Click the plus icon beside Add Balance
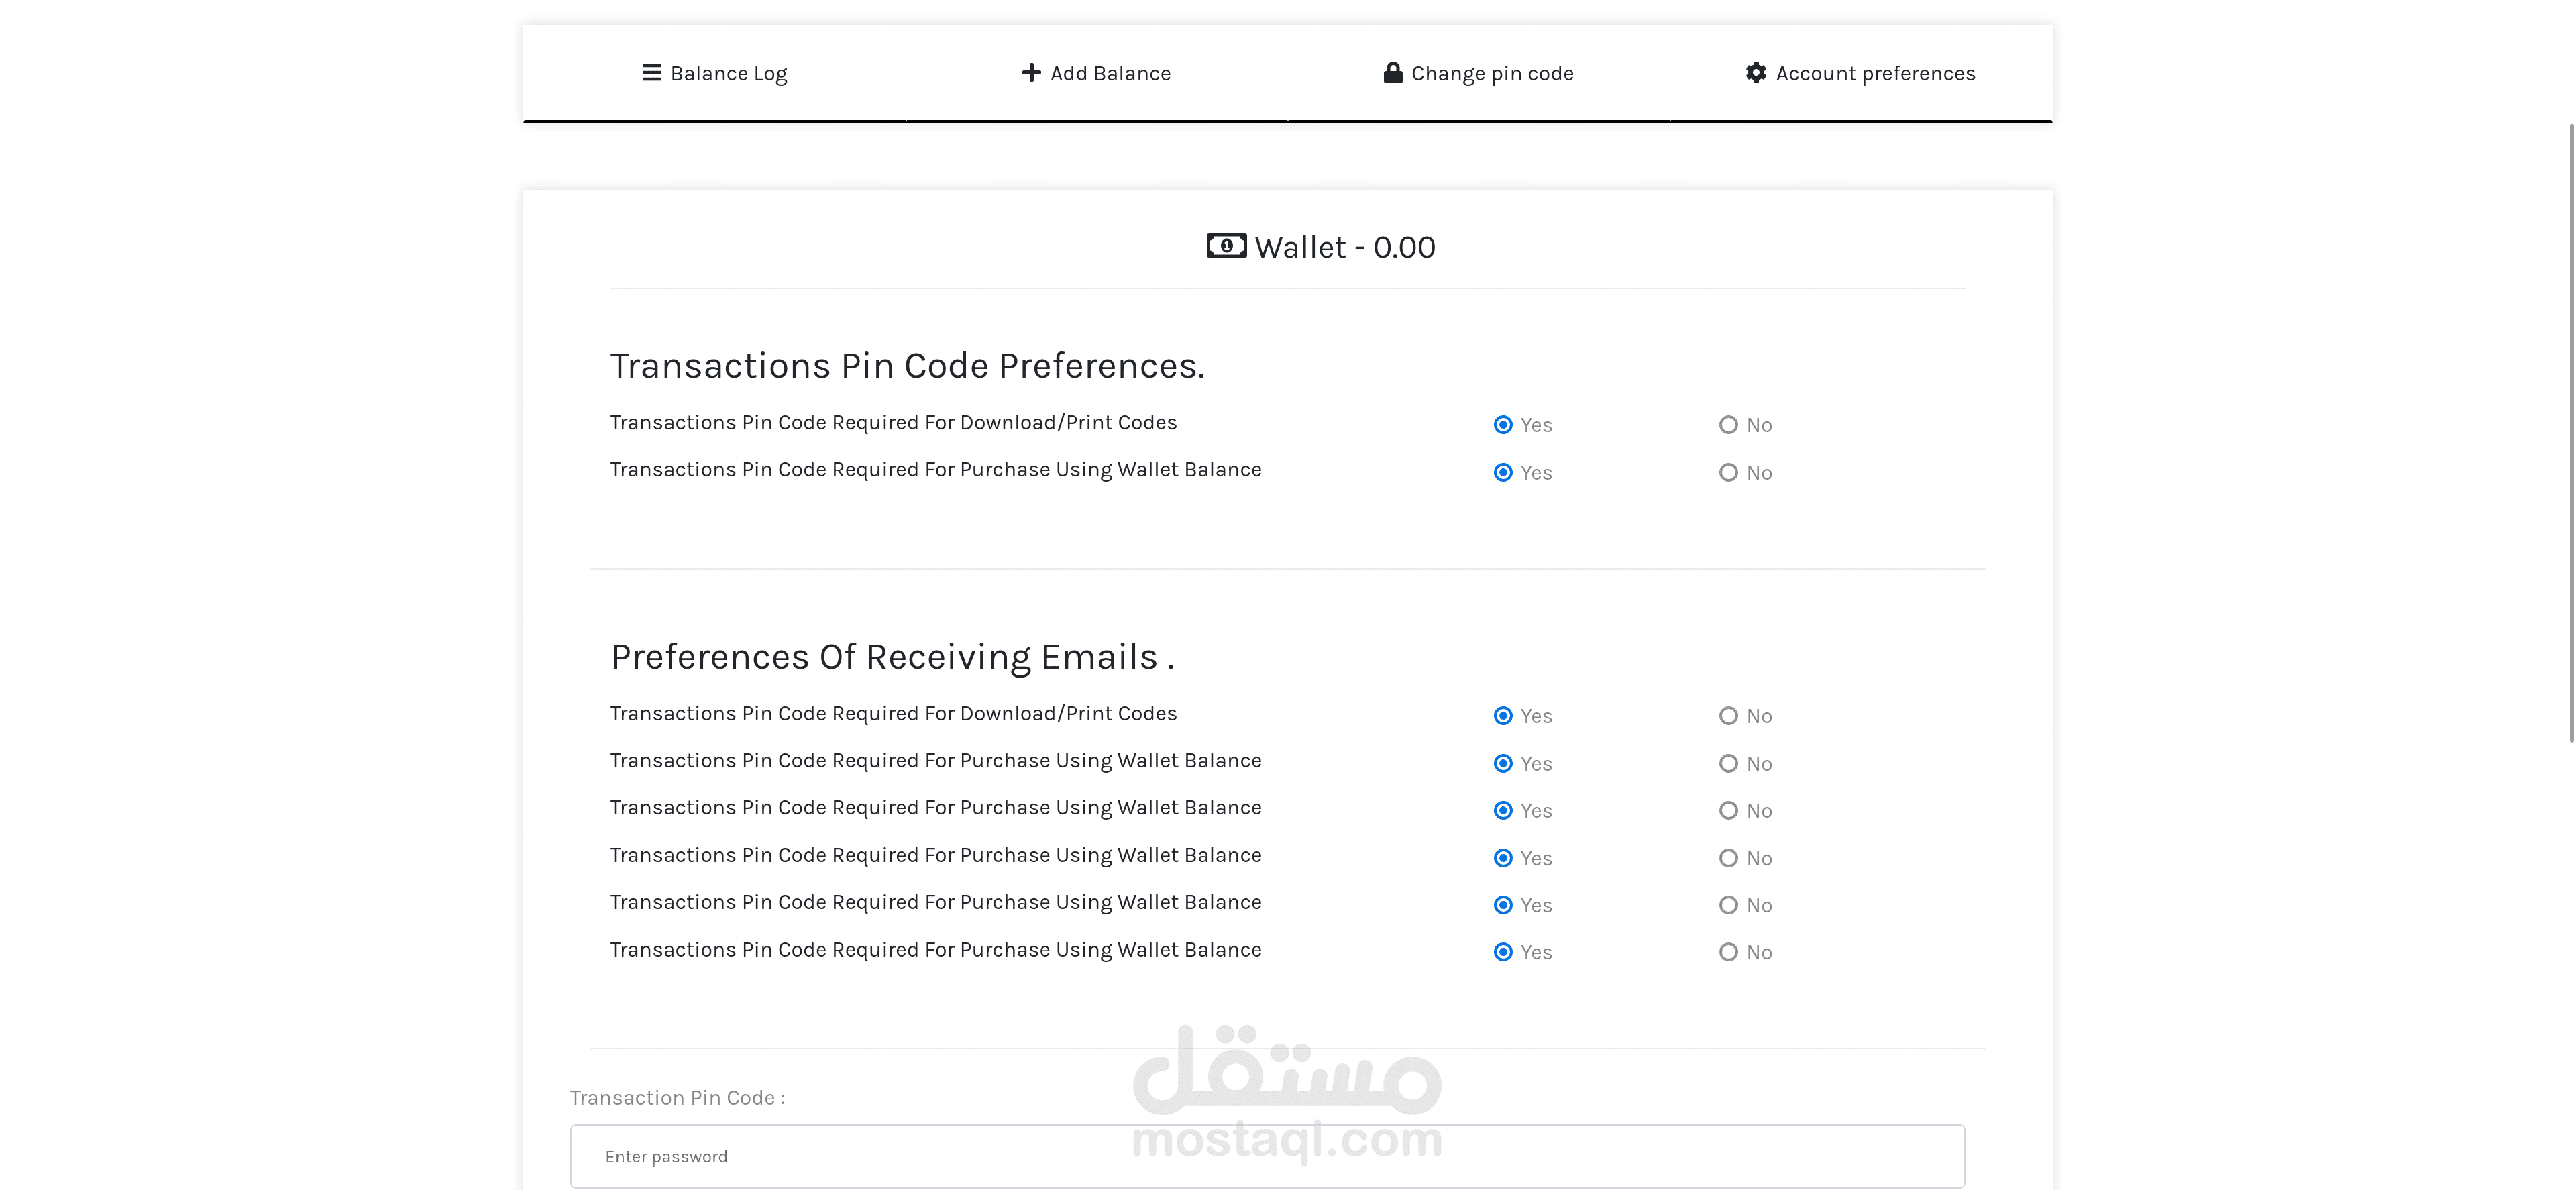Viewport: 2576px width, 1190px height. (x=1031, y=73)
